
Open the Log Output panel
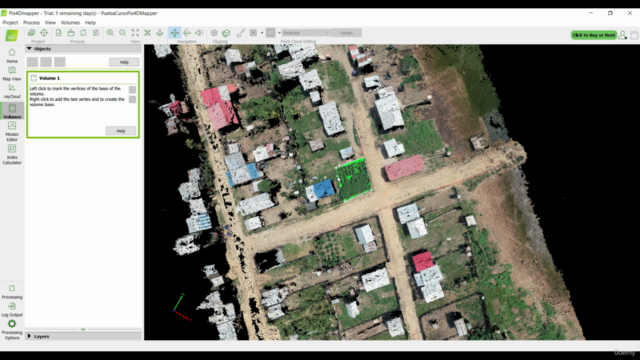(x=12, y=310)
